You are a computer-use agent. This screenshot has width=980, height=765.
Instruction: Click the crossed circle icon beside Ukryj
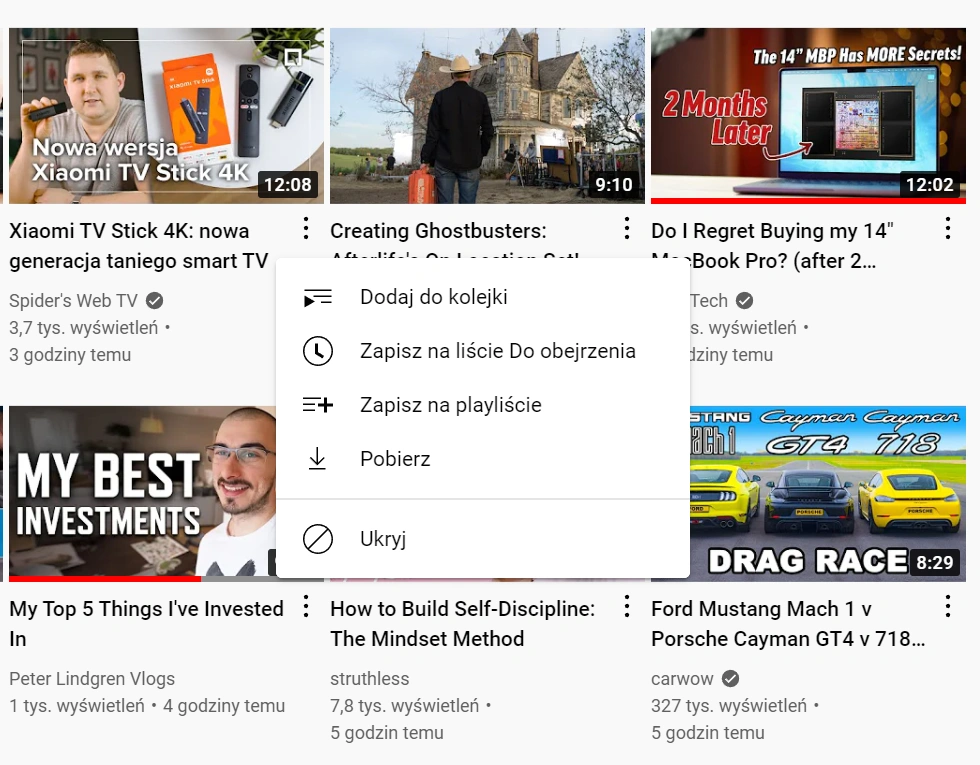click(x=318, y=539)
